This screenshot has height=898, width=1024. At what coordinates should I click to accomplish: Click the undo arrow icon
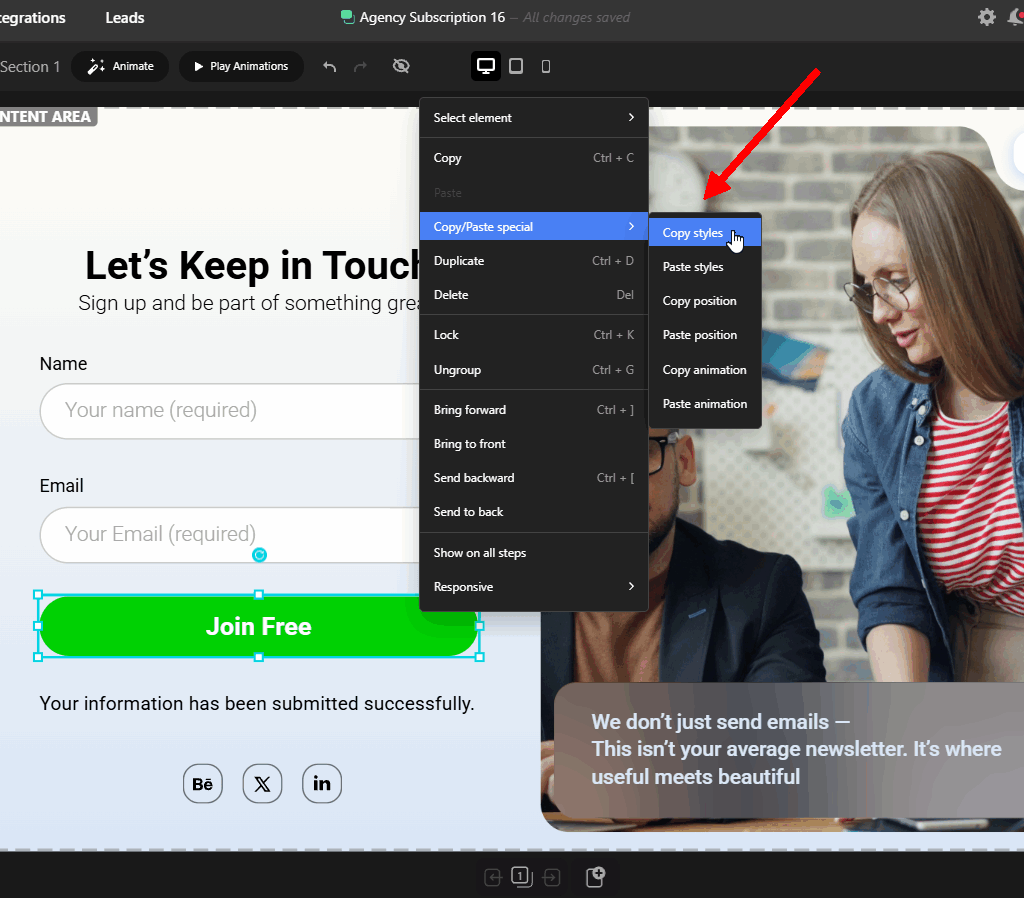click(x=330, y=66)
